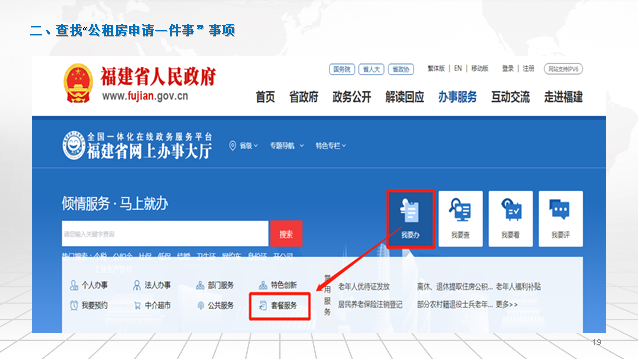639x360 pixels.
Task: Click the 我要办 icon tile
Action: 410,219
